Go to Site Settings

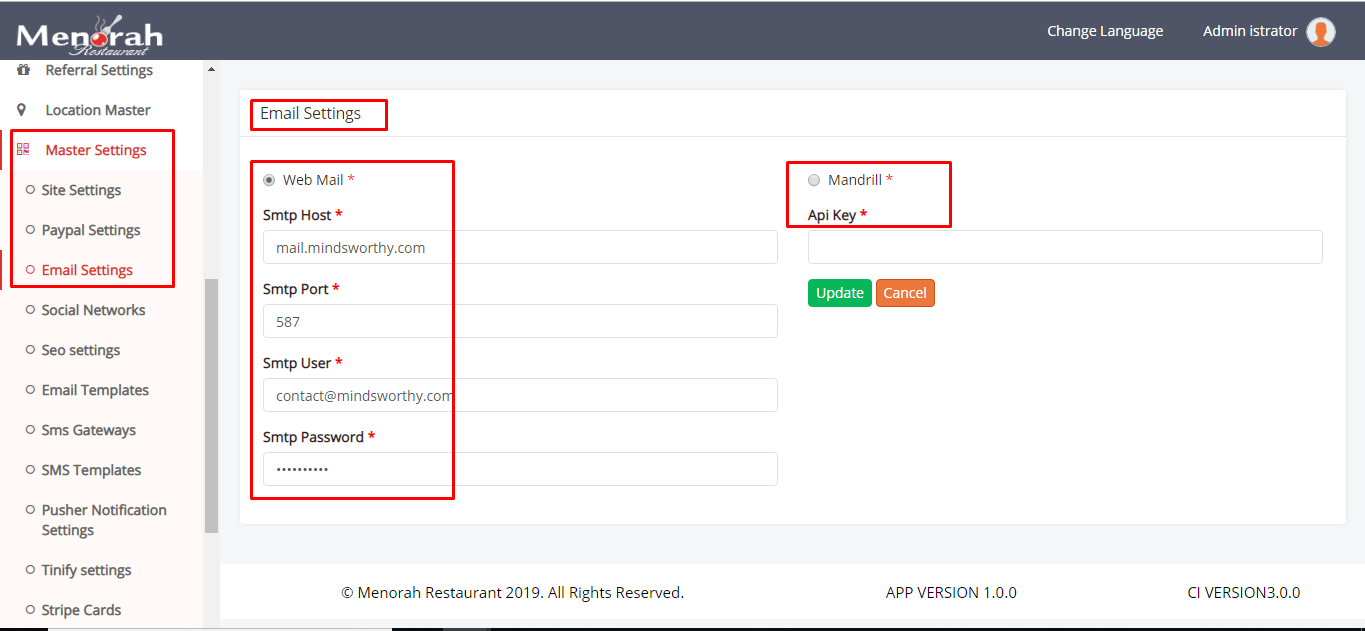[x=81, y=190]
